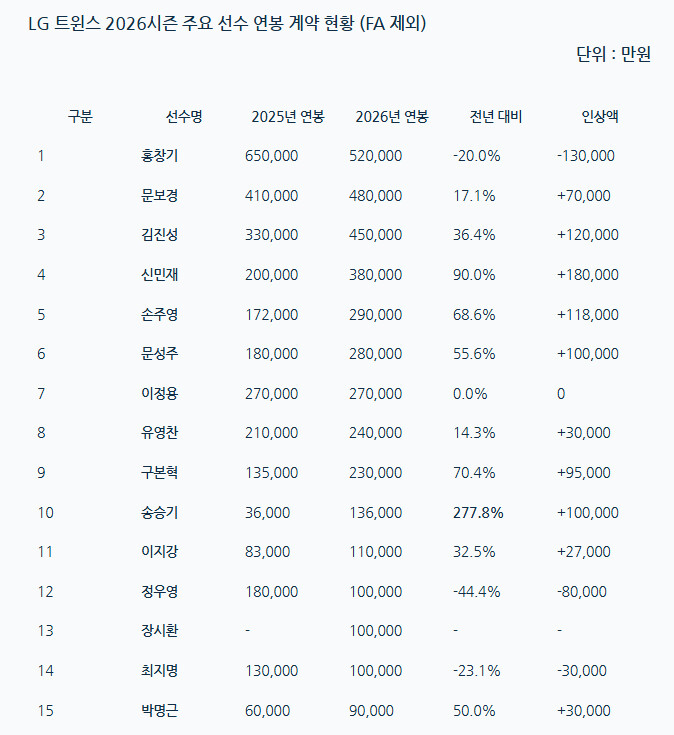The width and height of the screenshot is (674, 735).
Task: Click 이정용's 0.0% change cell
Action: (x=470, y=393)
